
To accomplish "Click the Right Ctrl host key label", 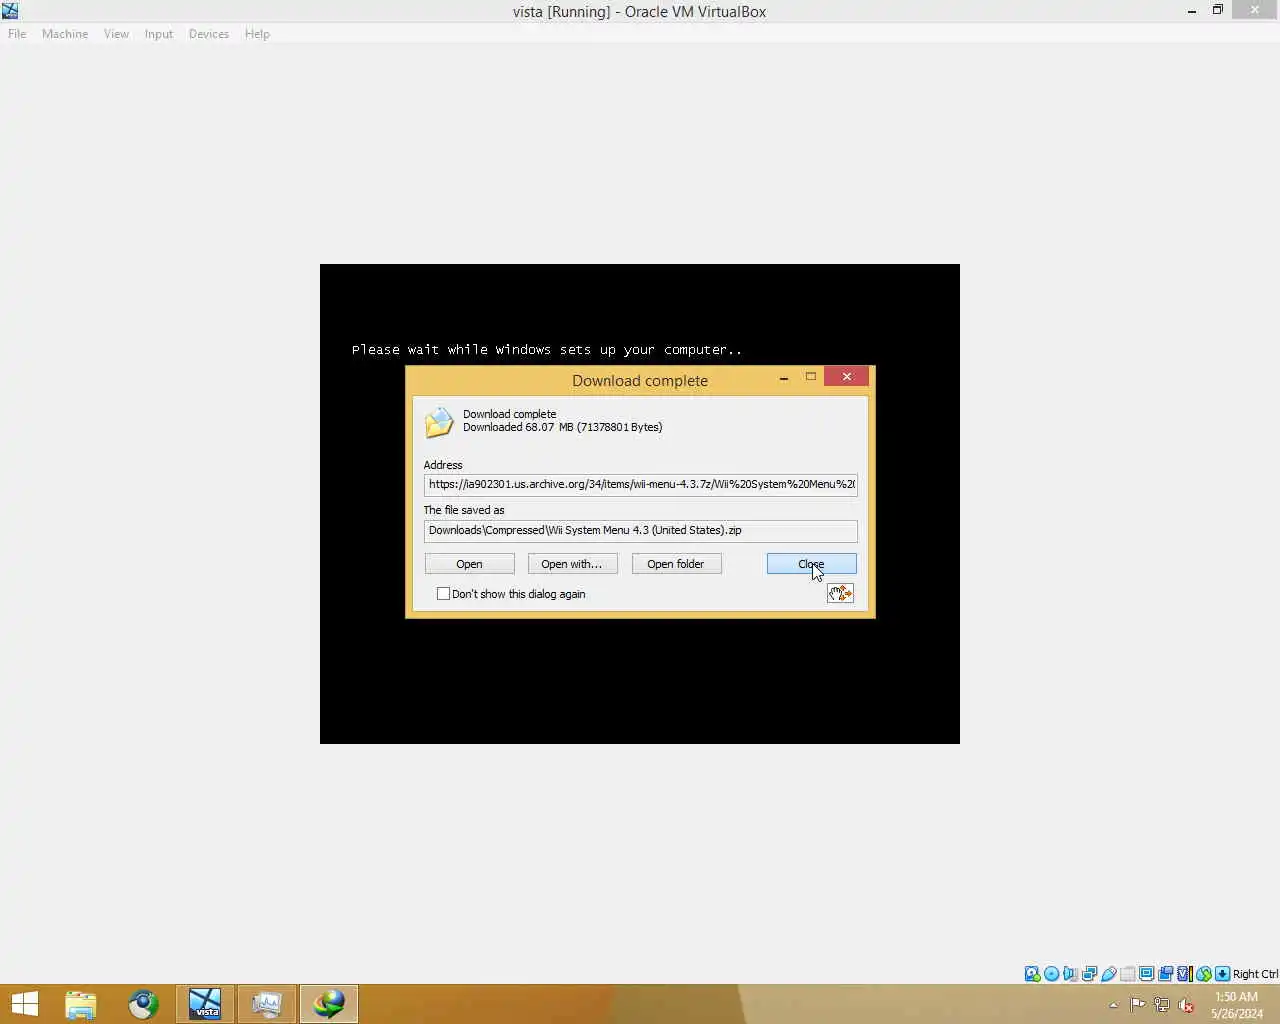I will click(x=1255, y=974).
